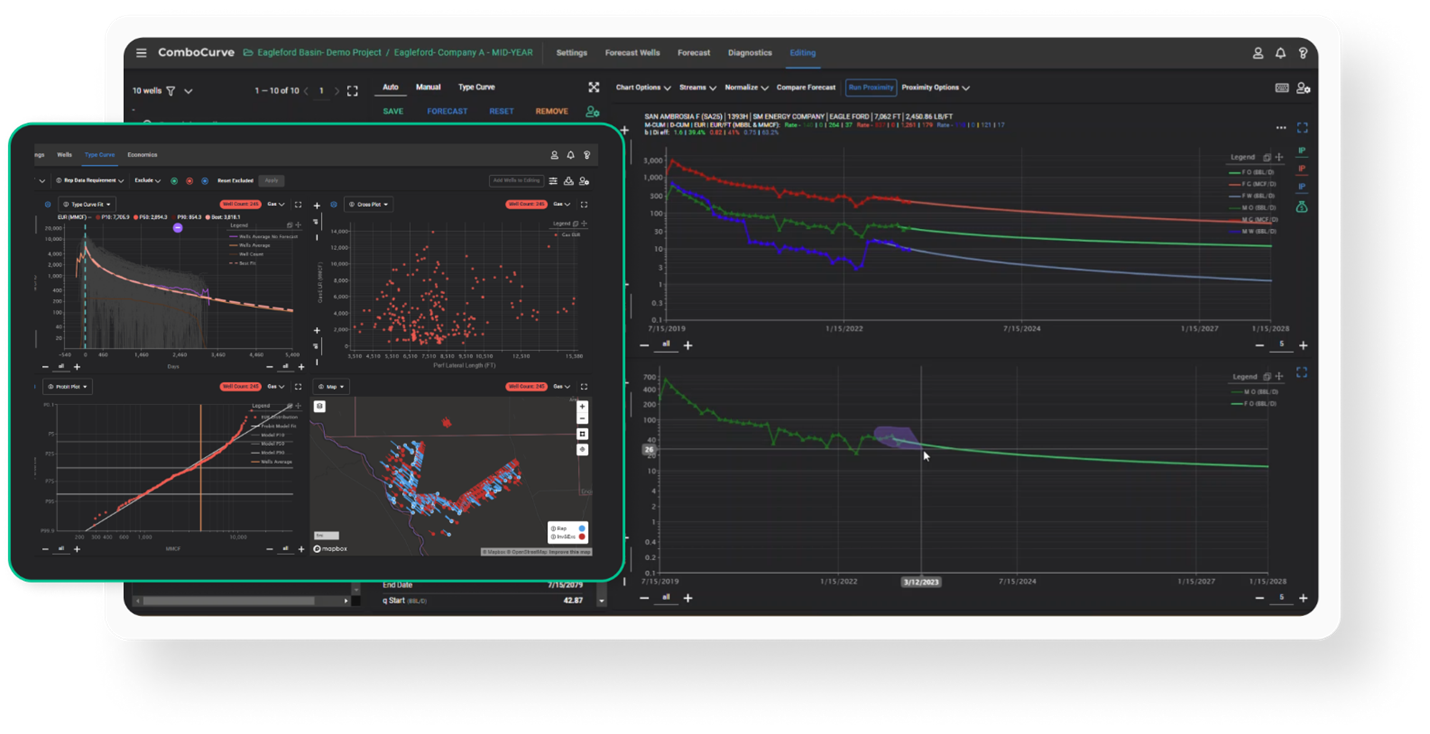
Task: Open the help question mark icon
Action: click(x=1303, y=53)
